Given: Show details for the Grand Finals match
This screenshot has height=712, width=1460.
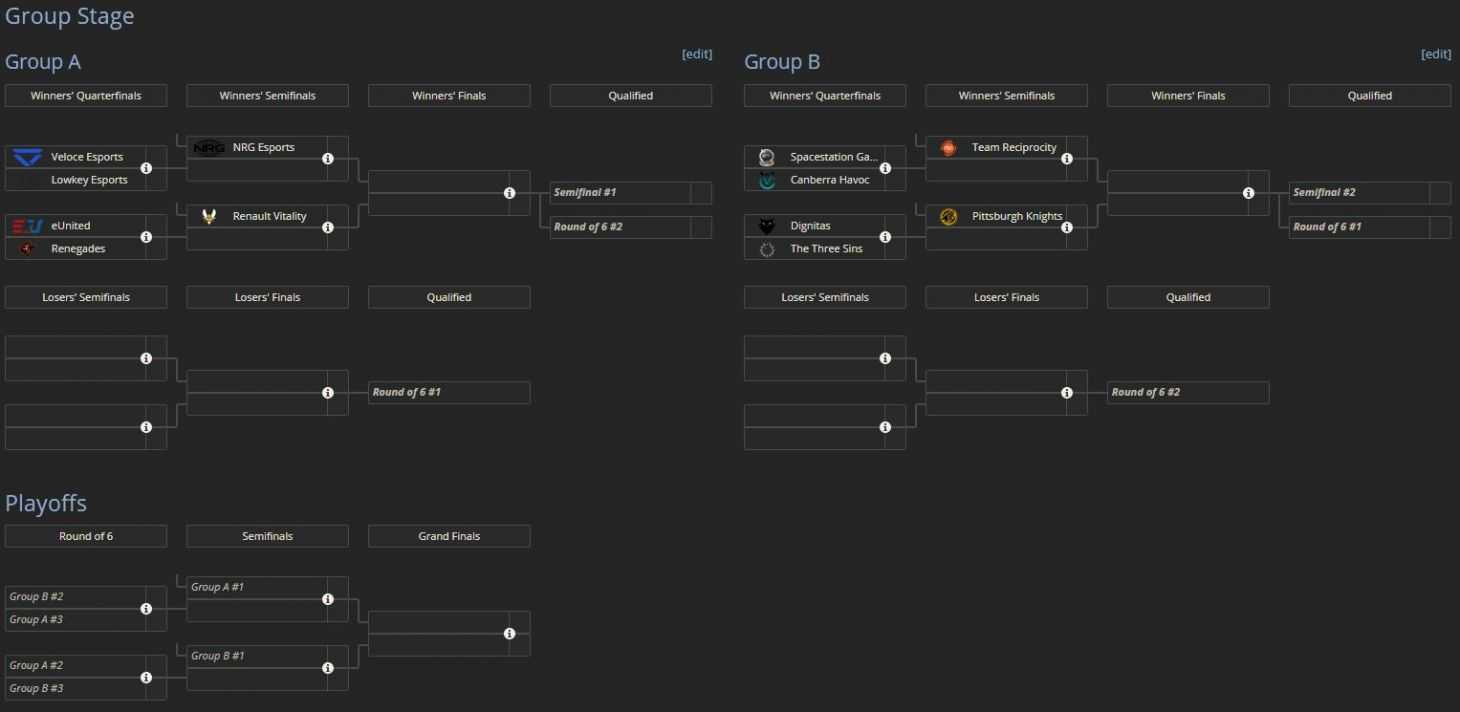Looking at the screenshot, I should 509,633.
